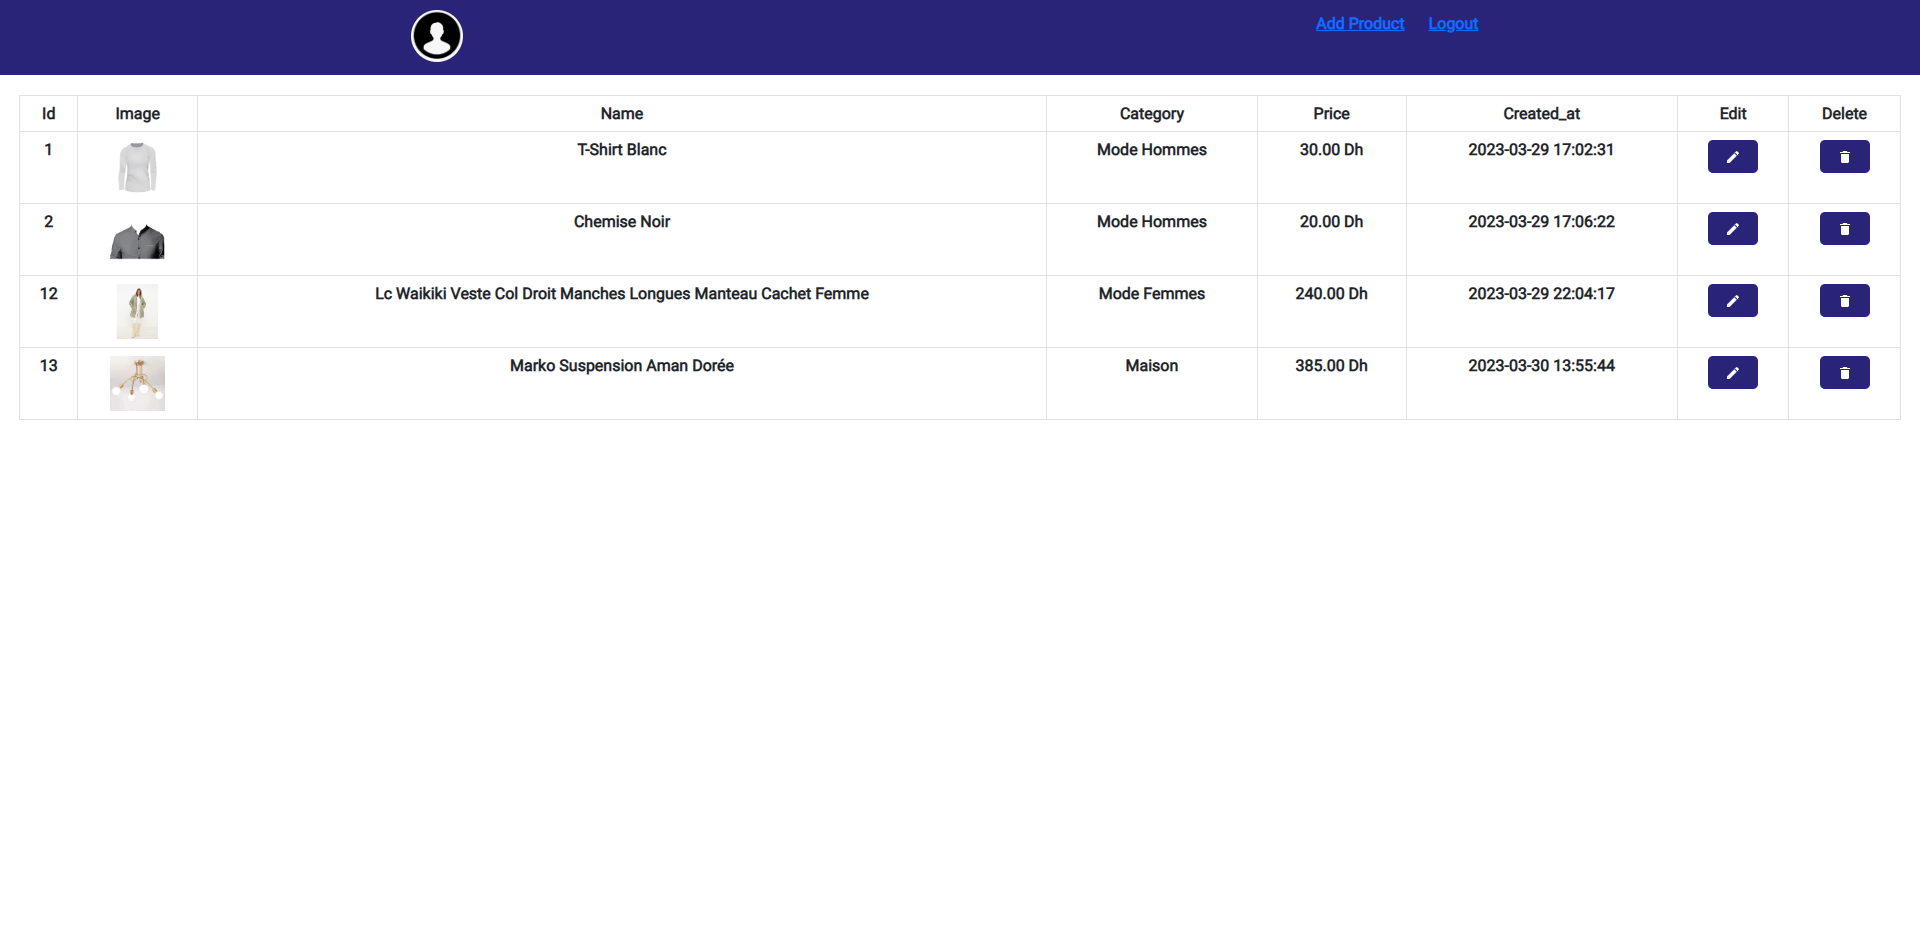This screenshot has width=1920, height=928.
Task: View the Marko Suspension lamp image
Action: click(x=137, y=383)
